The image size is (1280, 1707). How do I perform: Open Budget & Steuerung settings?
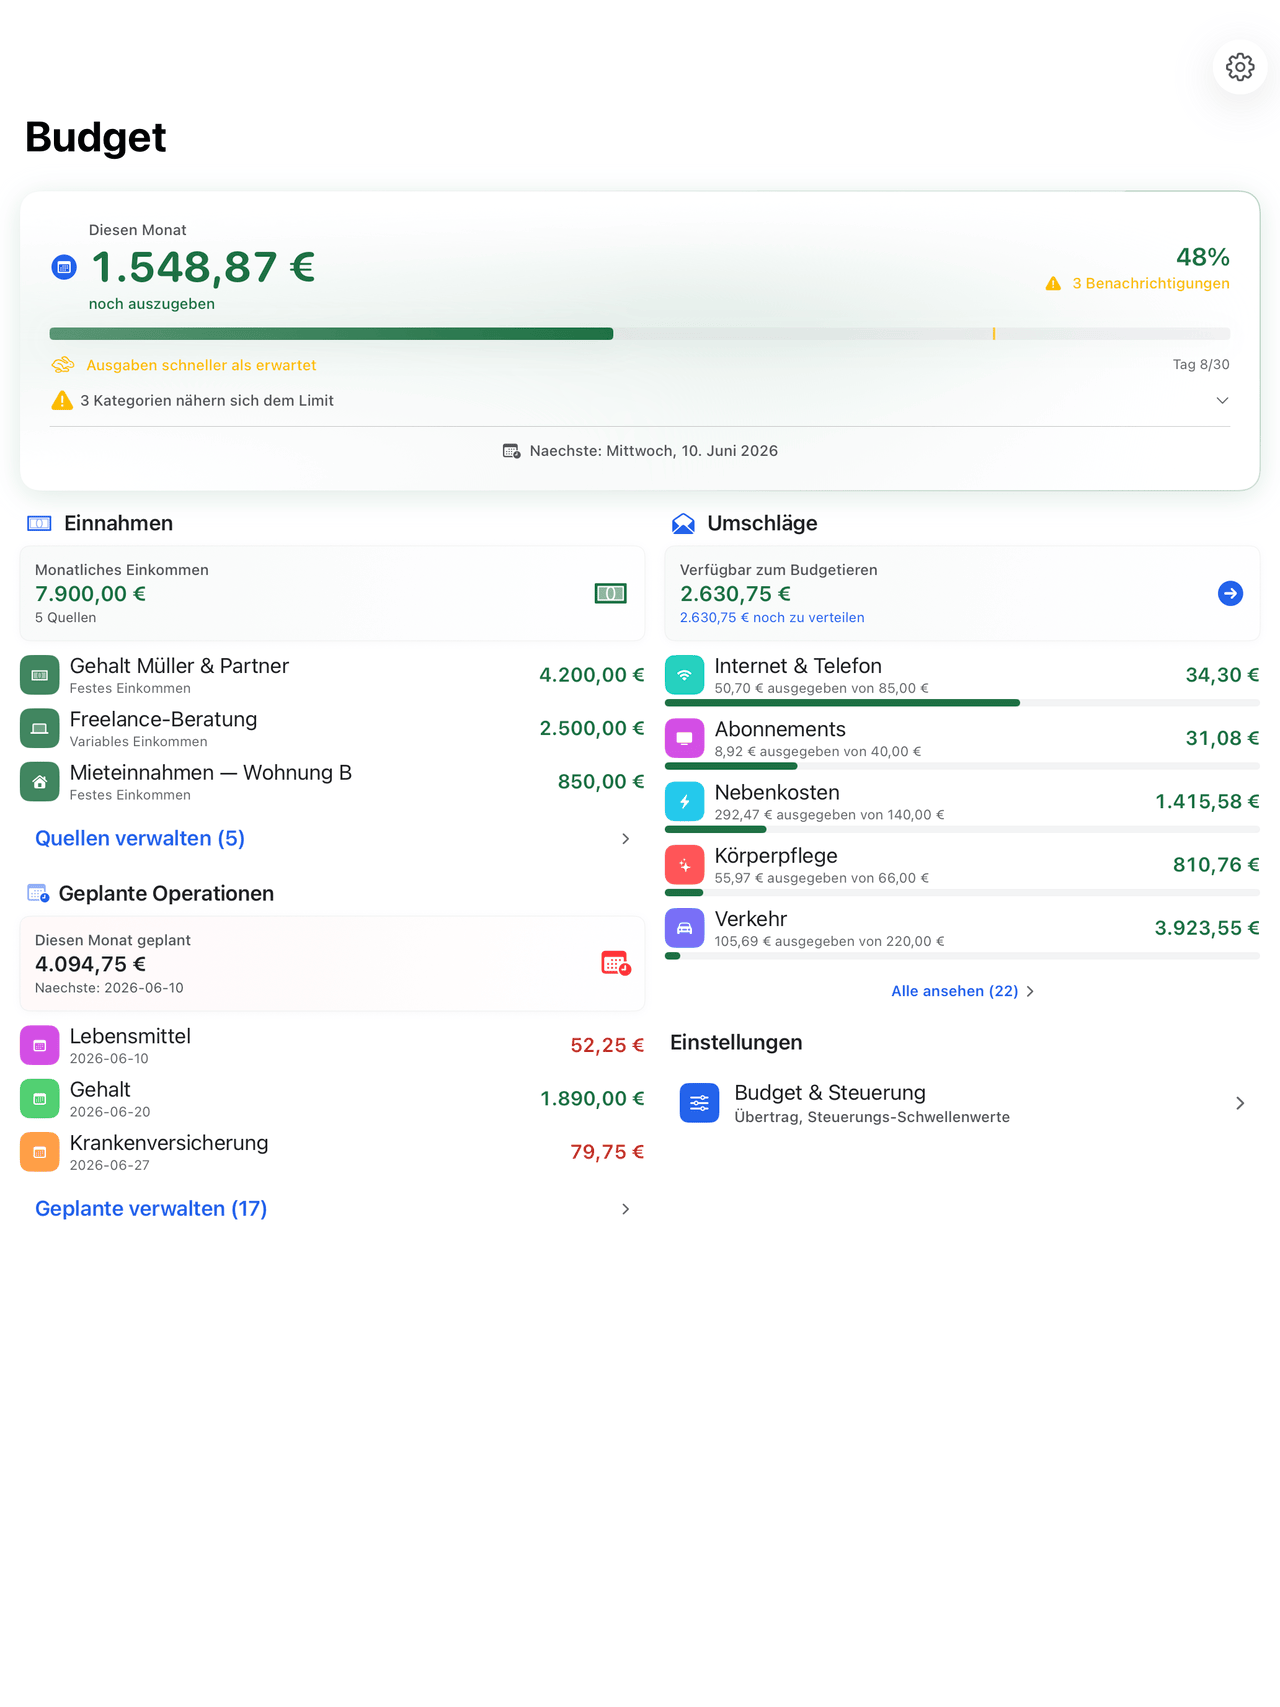pos(962,1103)
